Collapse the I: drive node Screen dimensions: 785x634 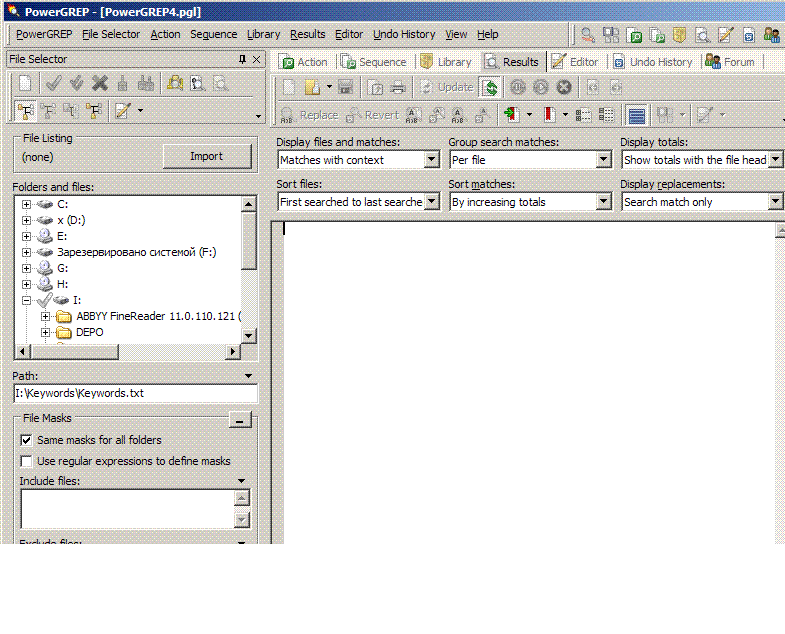point(26,300)
